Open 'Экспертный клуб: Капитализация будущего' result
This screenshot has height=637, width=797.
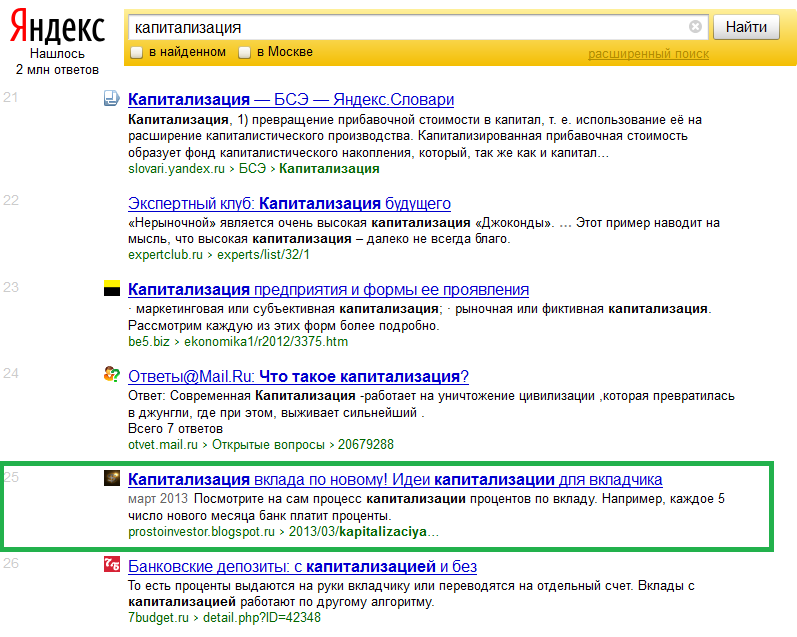tap(289, 203)
